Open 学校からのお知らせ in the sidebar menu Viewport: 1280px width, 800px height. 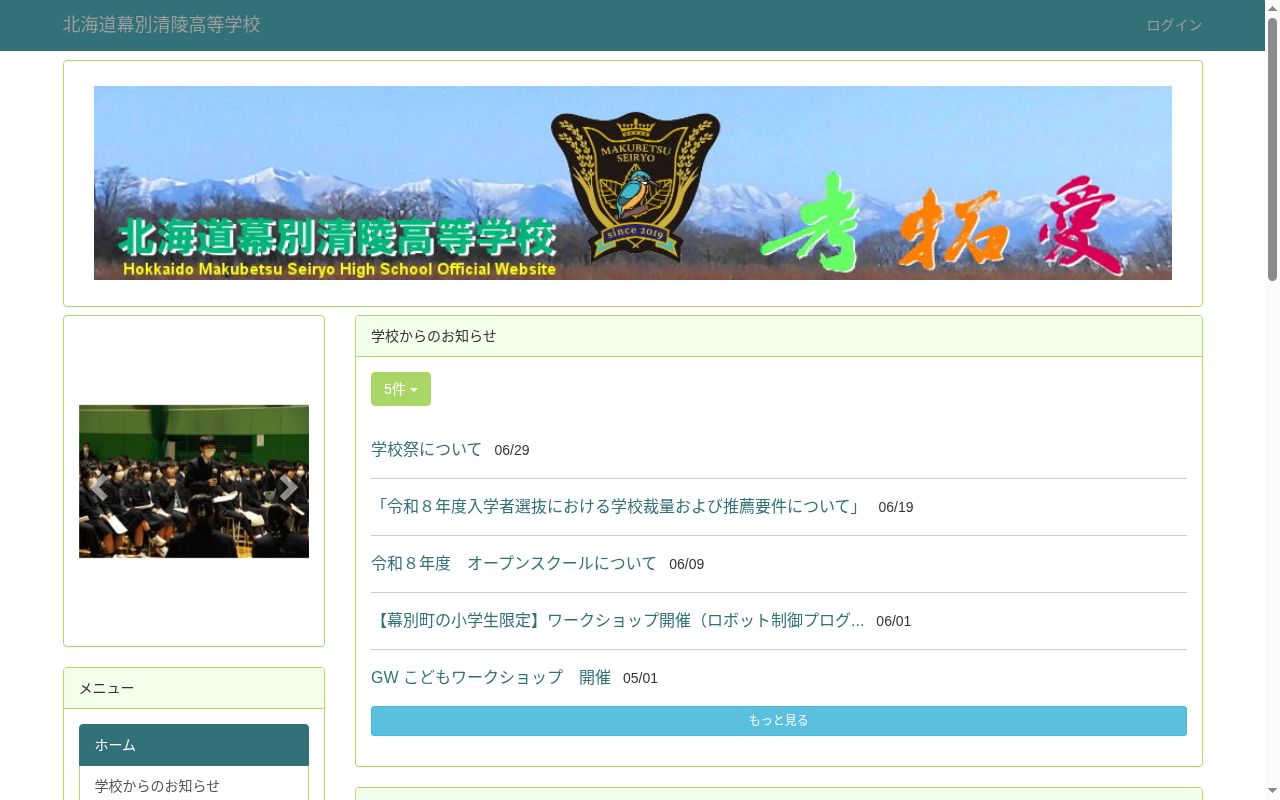(x=194, y=785)
